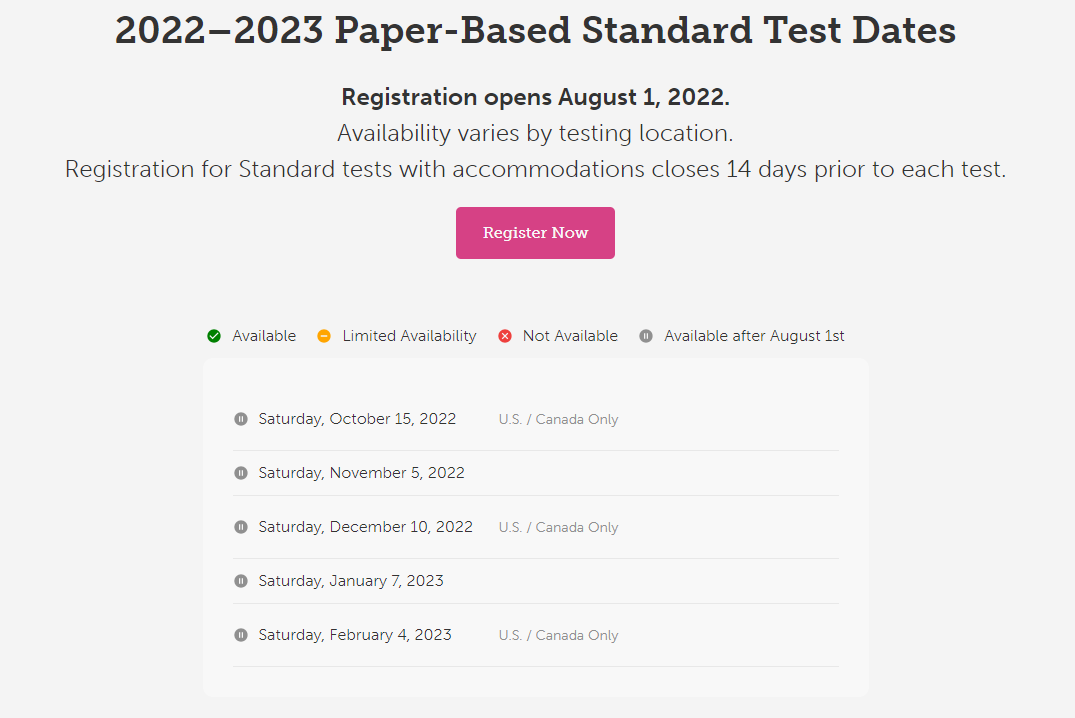Viewport: 1075px width, 718px height.
Task: Click the orange Limited Availability icon
Action: pos(324,336)
